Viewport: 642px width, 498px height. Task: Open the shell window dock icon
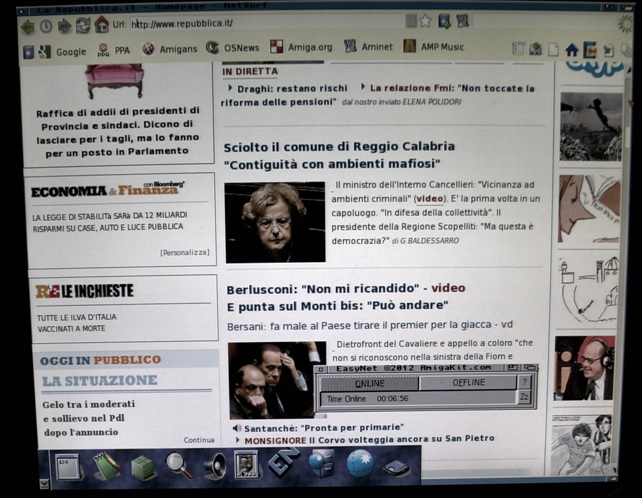coord(67,467)
